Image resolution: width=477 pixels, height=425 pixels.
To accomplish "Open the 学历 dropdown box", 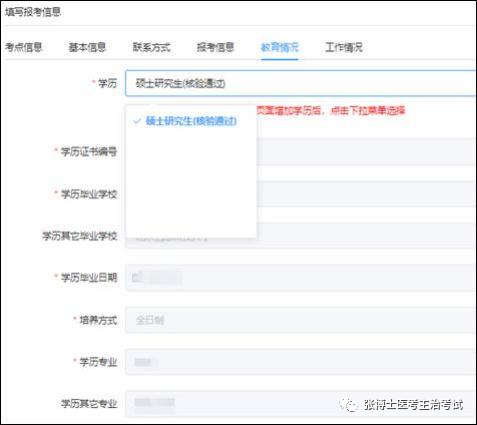I will (301, 83).
